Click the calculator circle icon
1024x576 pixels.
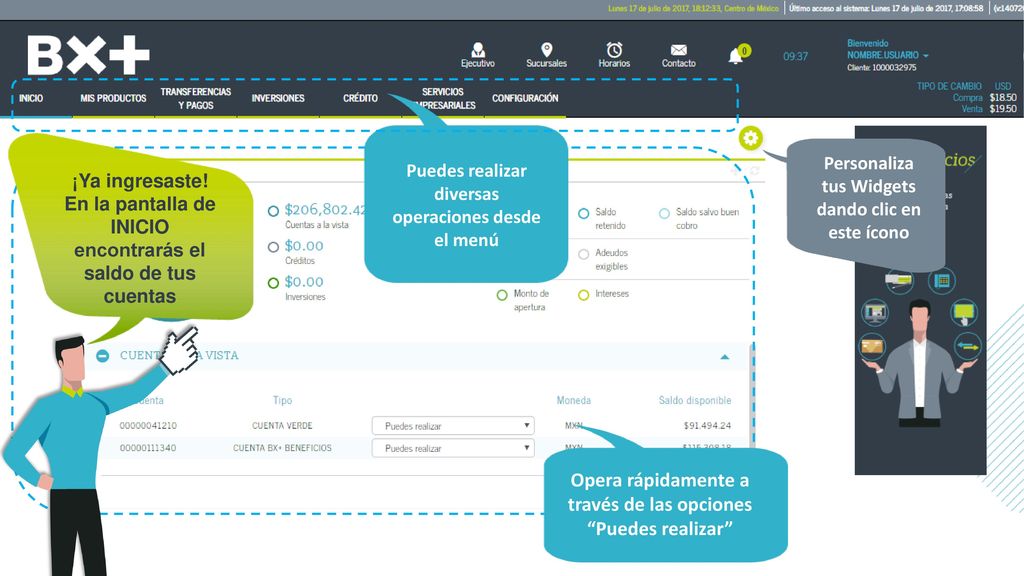(941, 281)
